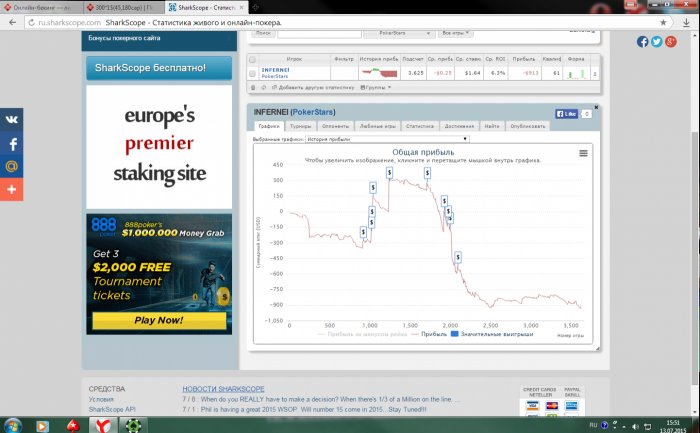700x433 pixels.
Task: Click the refresh icon under the player table
Action: [x=263, y=87]
